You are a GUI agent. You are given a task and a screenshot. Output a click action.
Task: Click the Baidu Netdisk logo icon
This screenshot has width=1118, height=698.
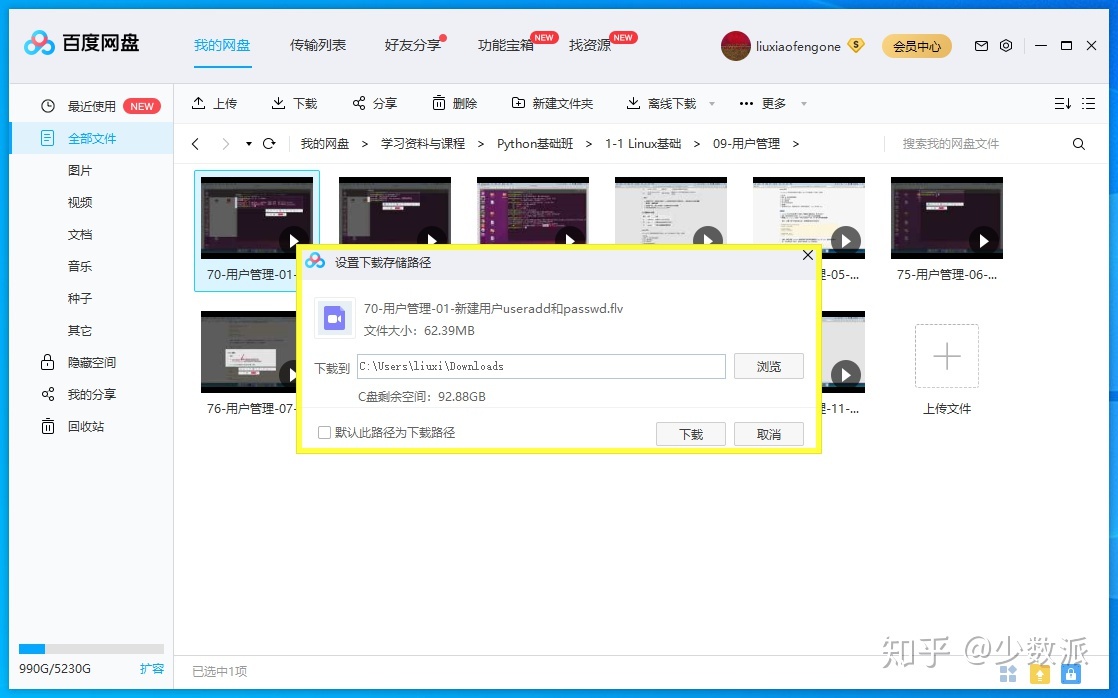pos(39,43)
